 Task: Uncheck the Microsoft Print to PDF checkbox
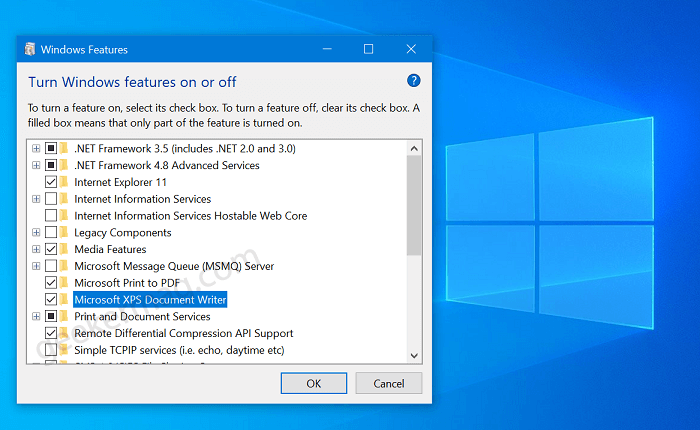click(x=51, y=283)
